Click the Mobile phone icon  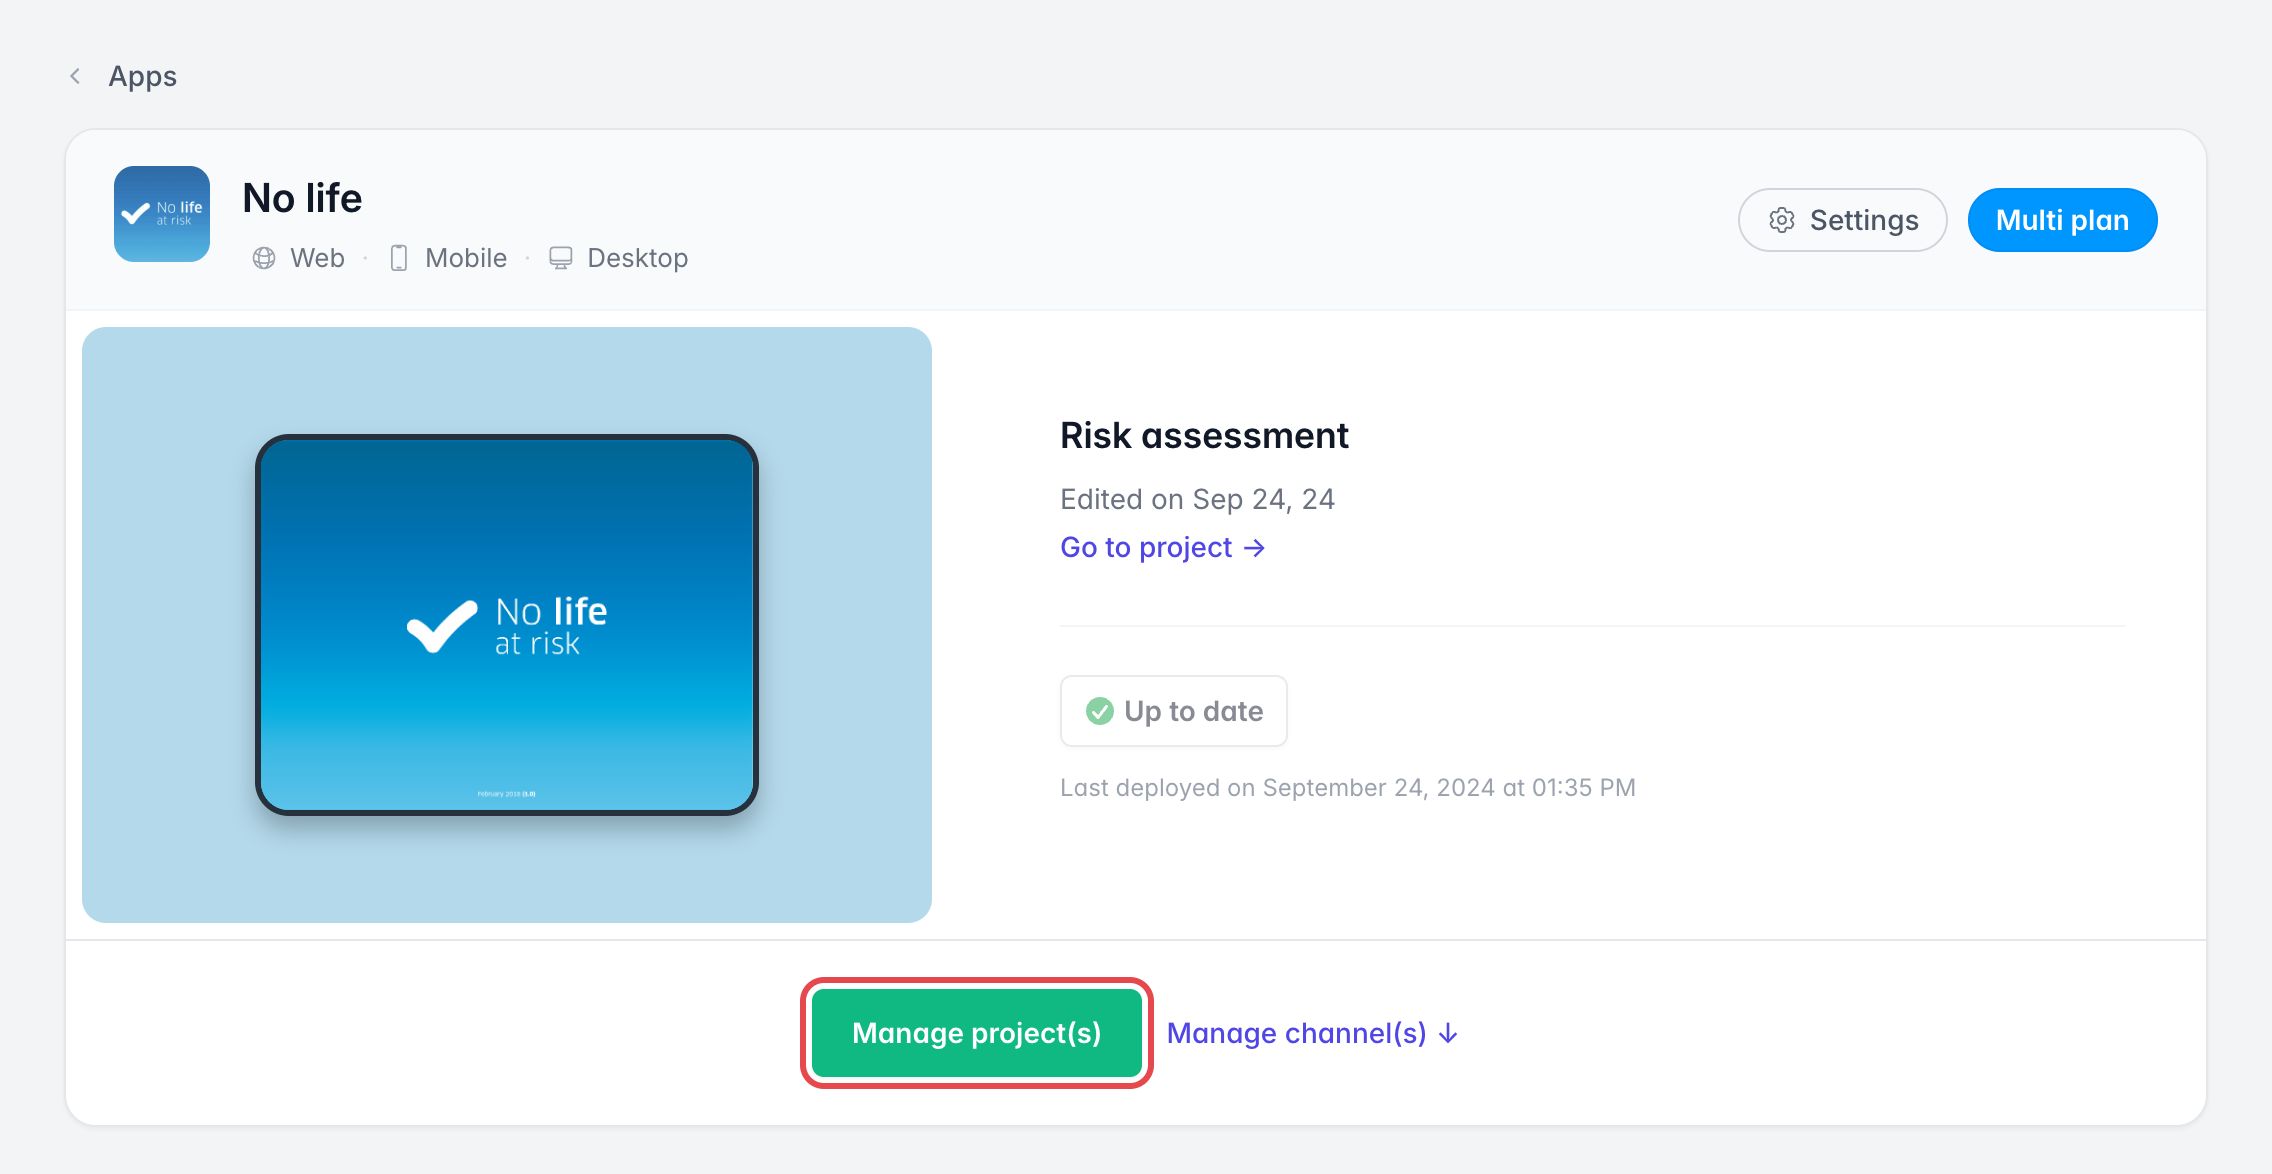399,258
